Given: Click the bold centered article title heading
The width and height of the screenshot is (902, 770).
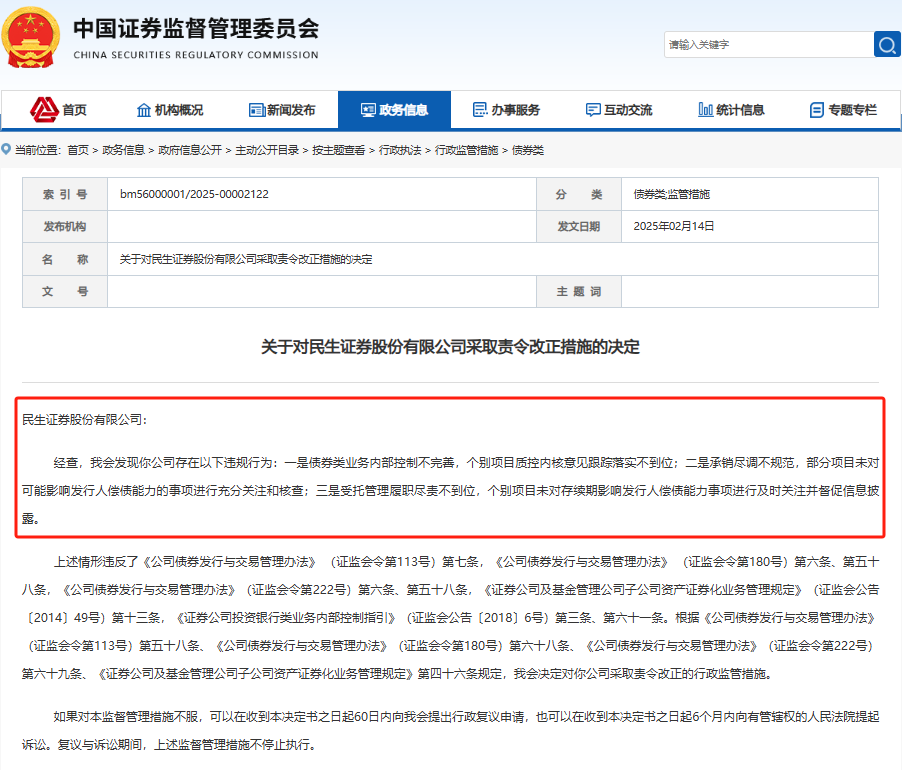Looking at the screenshot, I should pos(450,347).
